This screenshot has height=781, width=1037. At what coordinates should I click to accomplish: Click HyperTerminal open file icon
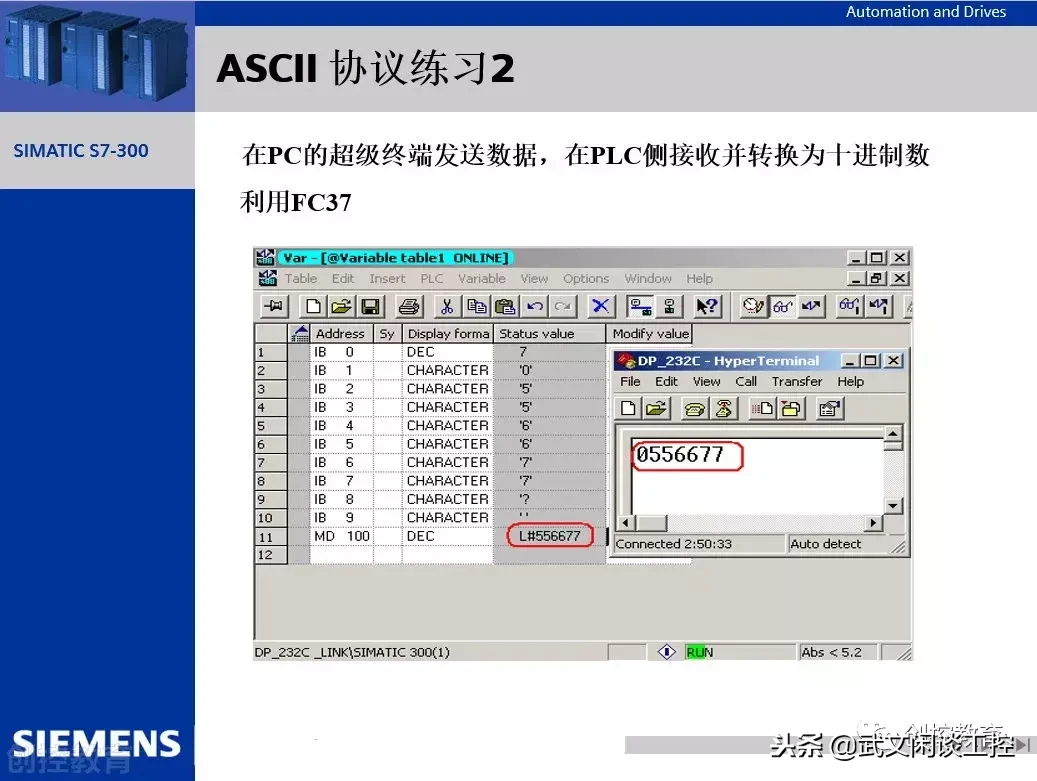(x=656, y=409)
